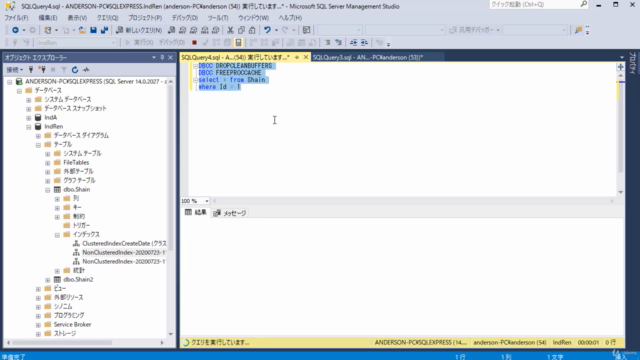Open the 編集(E) menu
This screenshot has width=640, height=360.
[48, 18]
